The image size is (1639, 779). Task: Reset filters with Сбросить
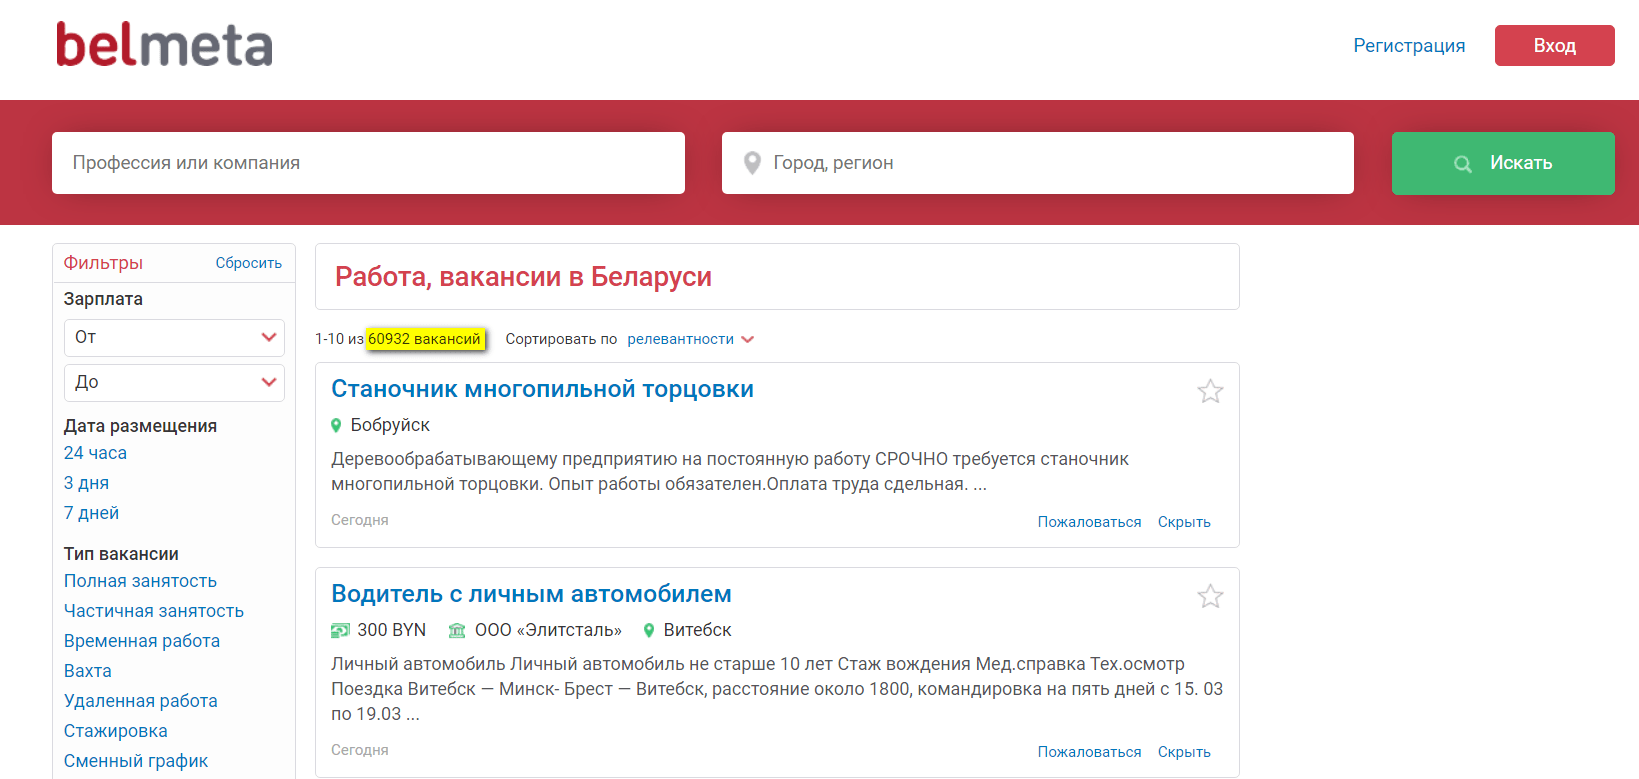[x=248, y=263]
